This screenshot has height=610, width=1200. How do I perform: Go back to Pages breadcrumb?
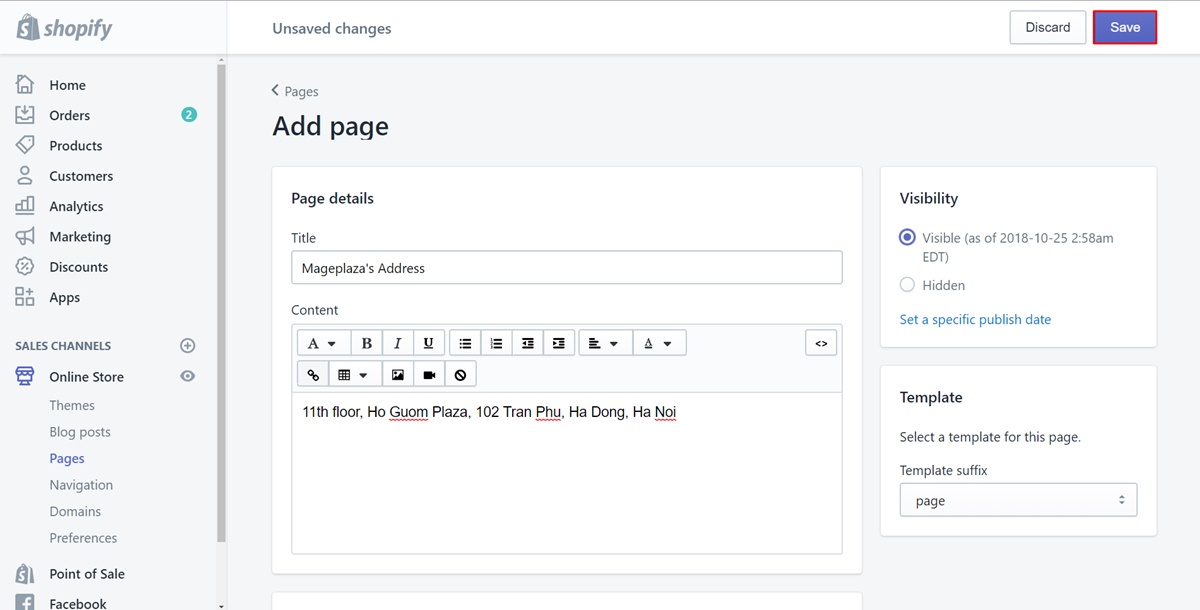tap(295, 91)
